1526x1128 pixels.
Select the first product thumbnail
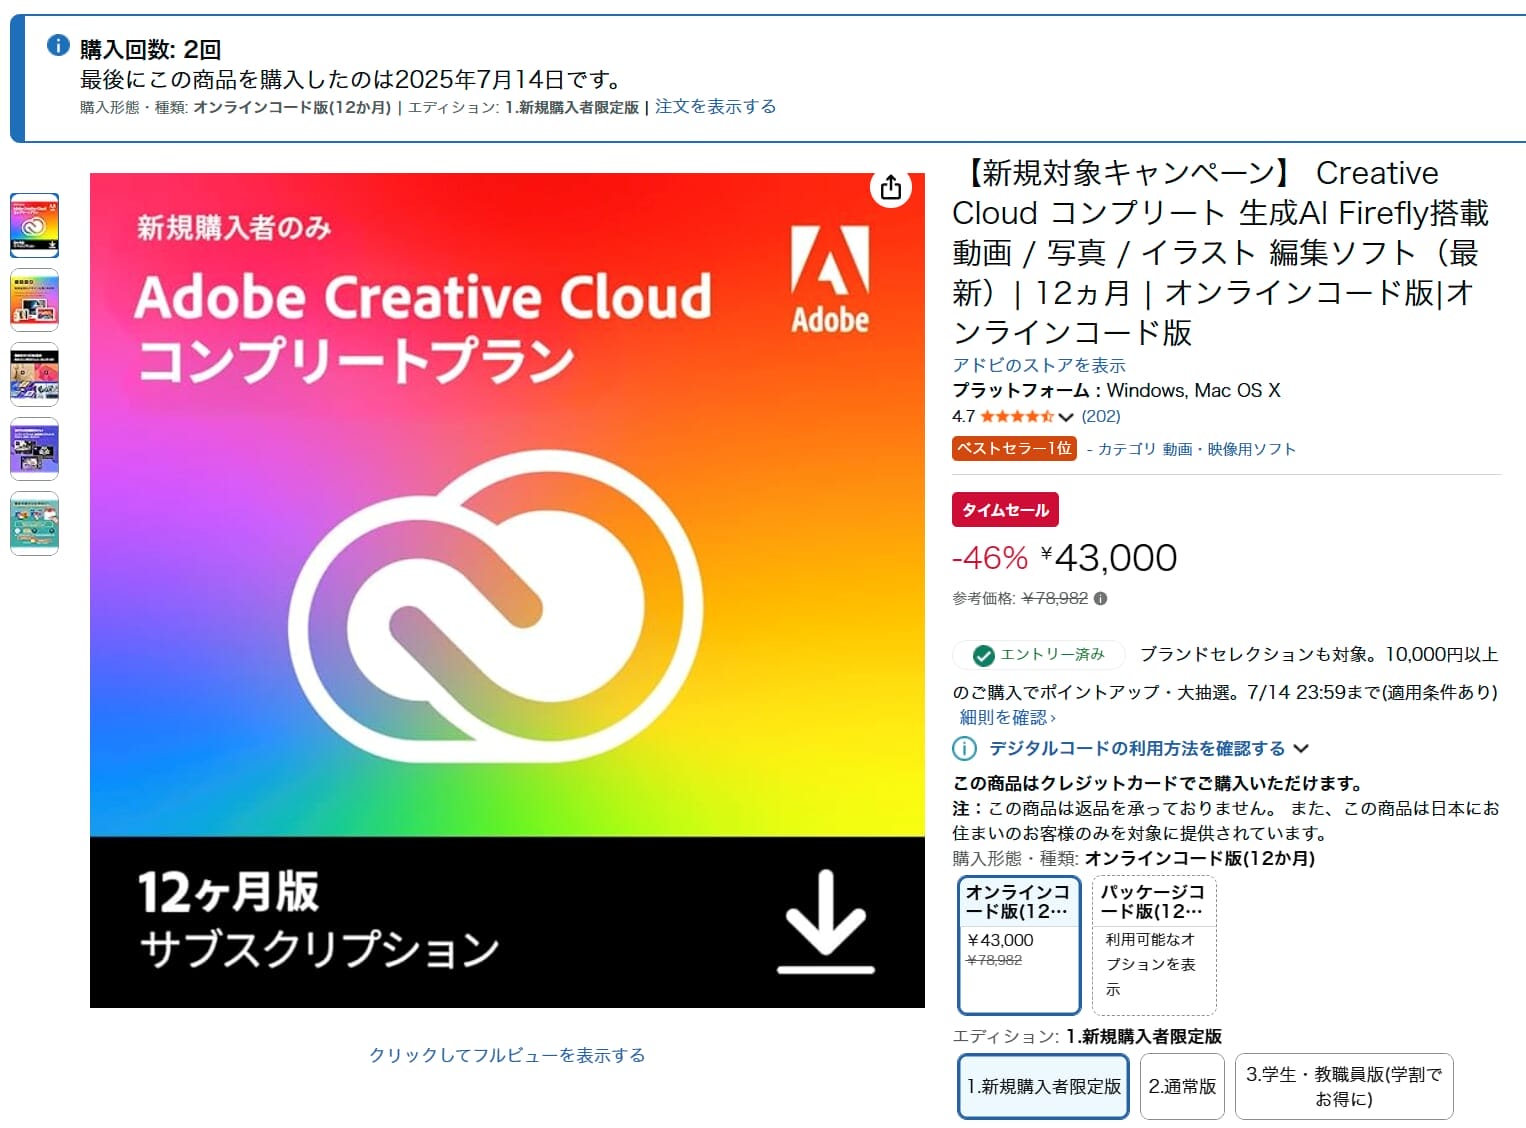click(x=34, y=225)
